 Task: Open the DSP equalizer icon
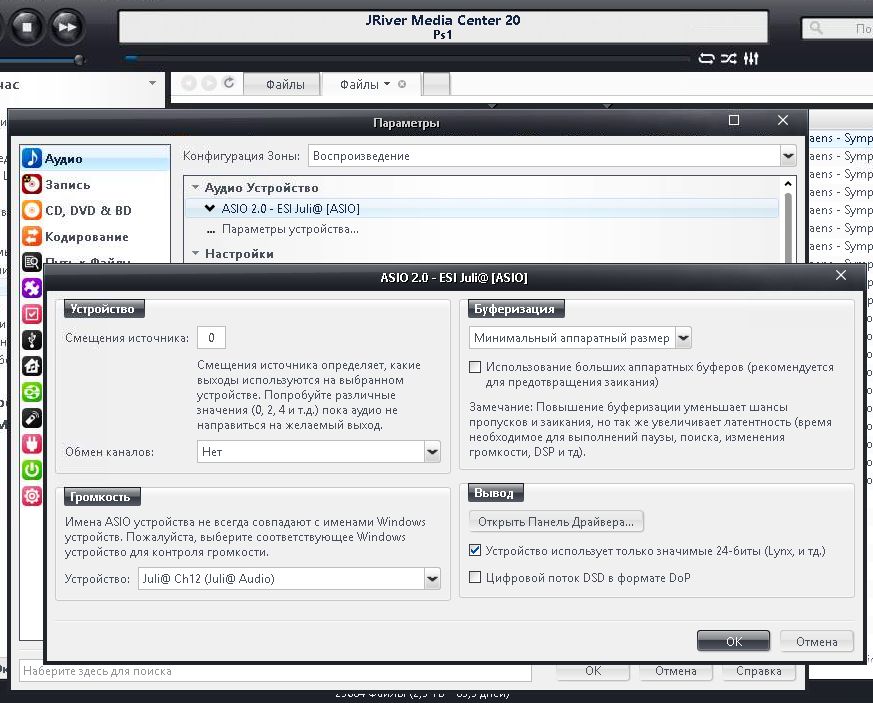click(x=751, y=59)
